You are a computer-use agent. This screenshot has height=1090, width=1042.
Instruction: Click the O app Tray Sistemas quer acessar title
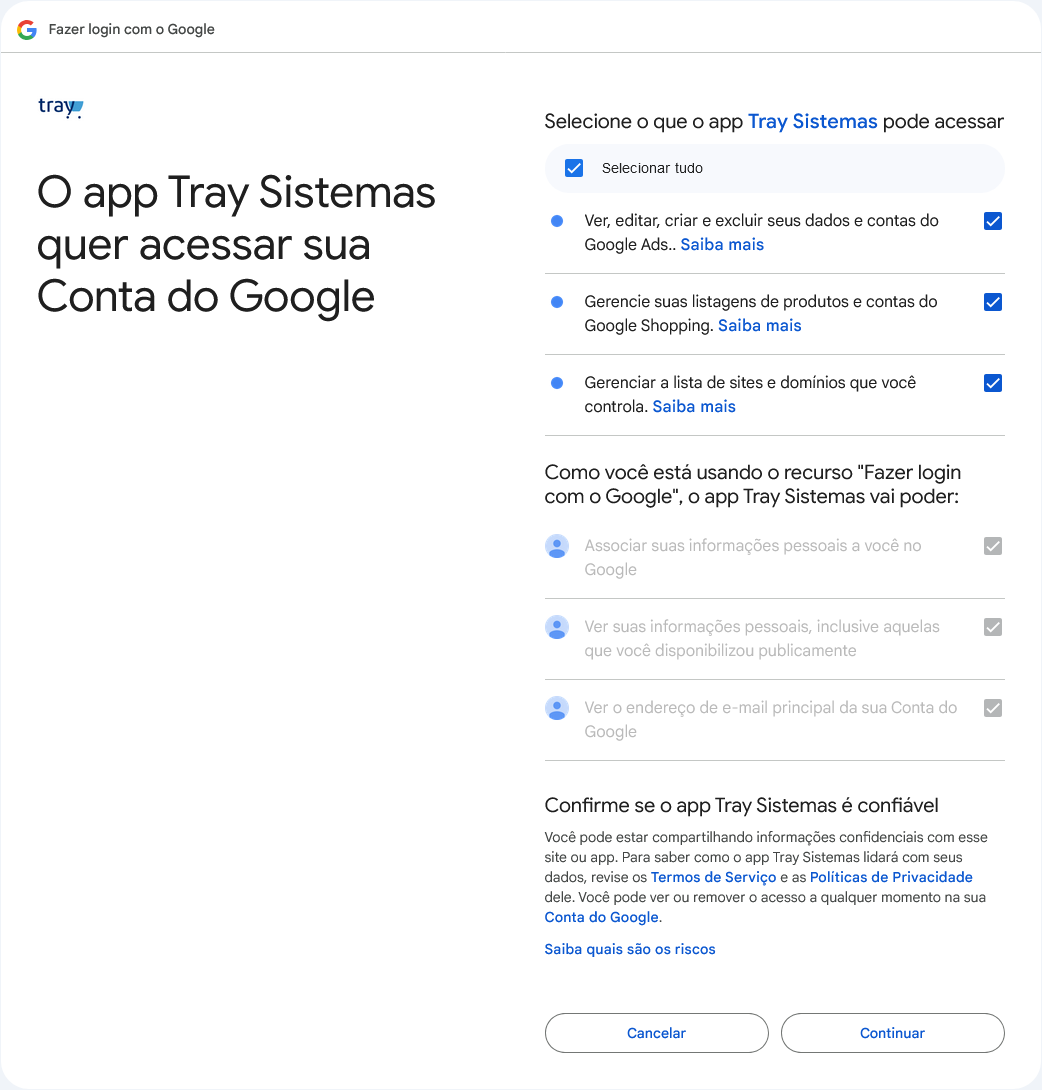click(236, 245)
